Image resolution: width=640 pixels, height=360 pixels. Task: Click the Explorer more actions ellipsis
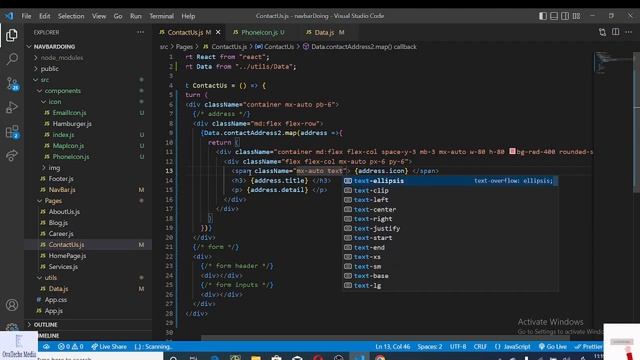(x=140, y=32)
